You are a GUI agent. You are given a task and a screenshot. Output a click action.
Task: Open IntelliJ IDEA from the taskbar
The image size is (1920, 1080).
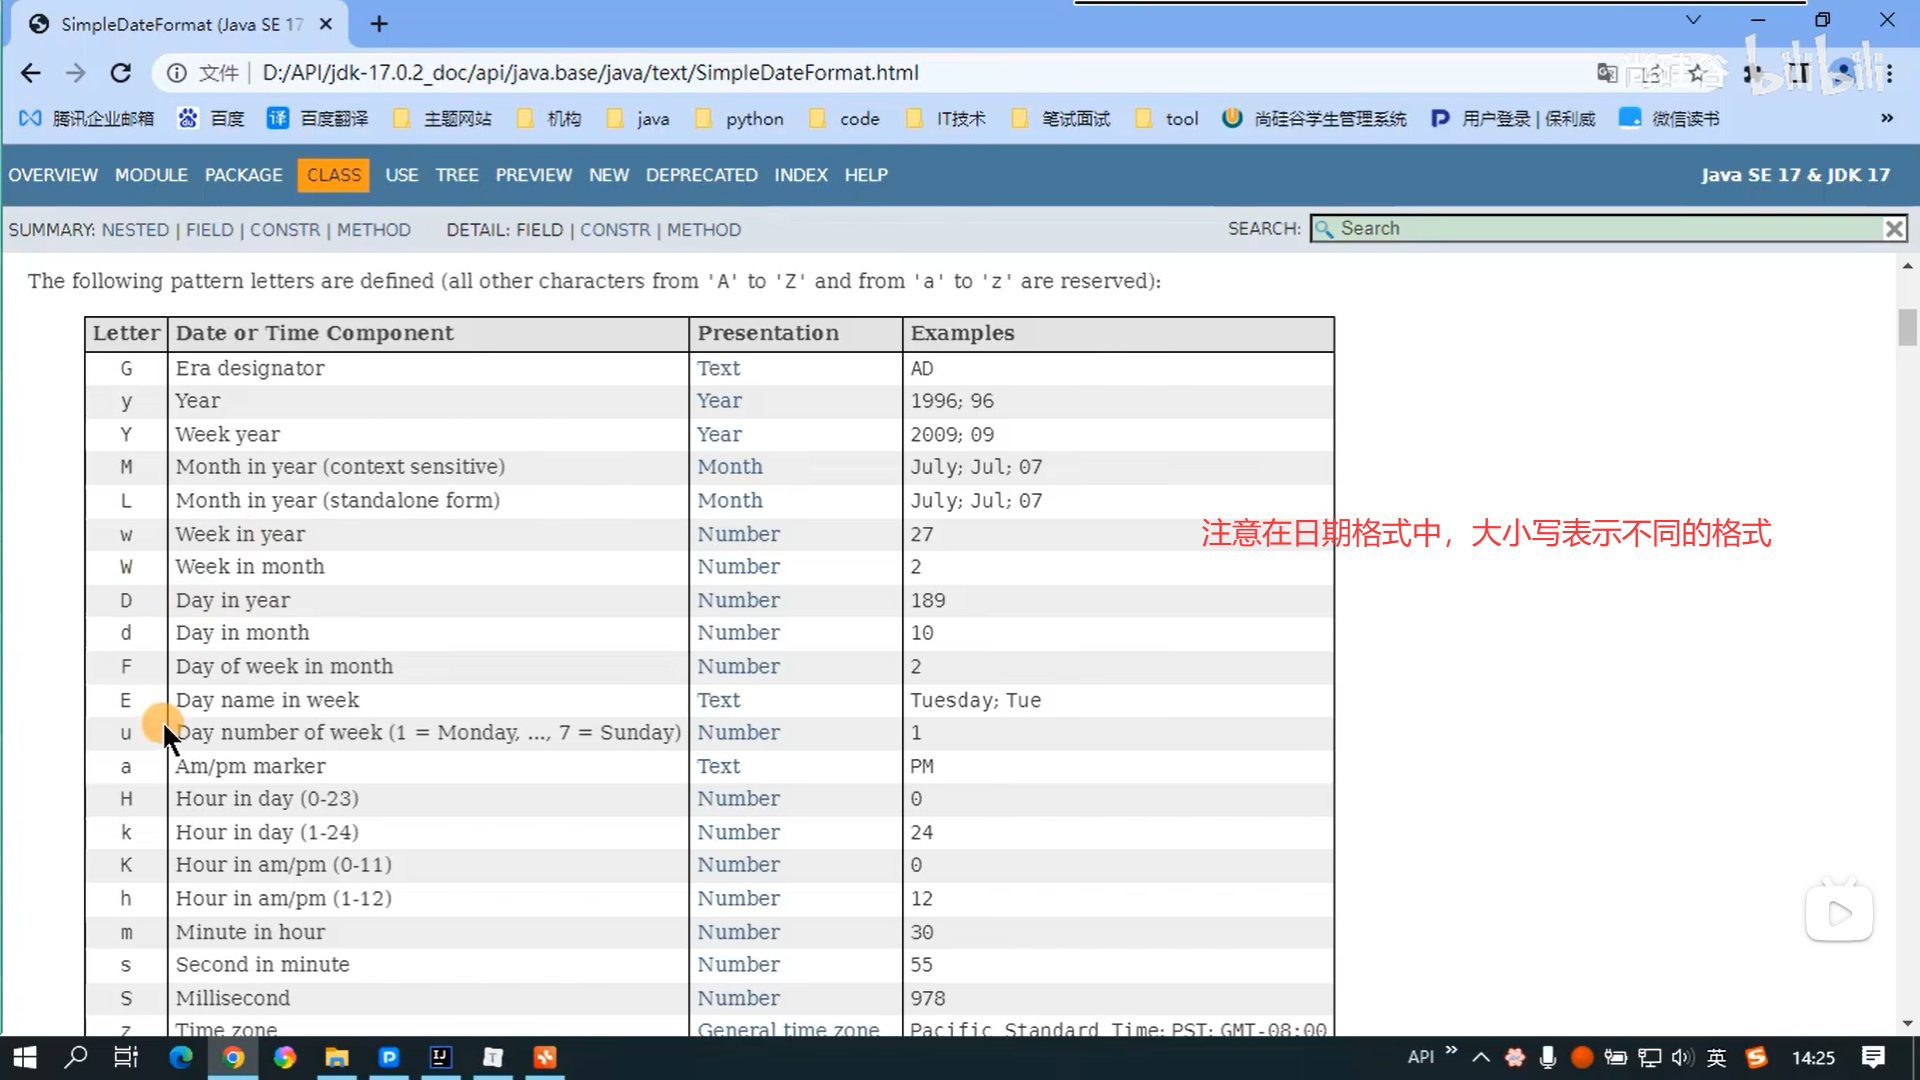[x=440, y=1057]
